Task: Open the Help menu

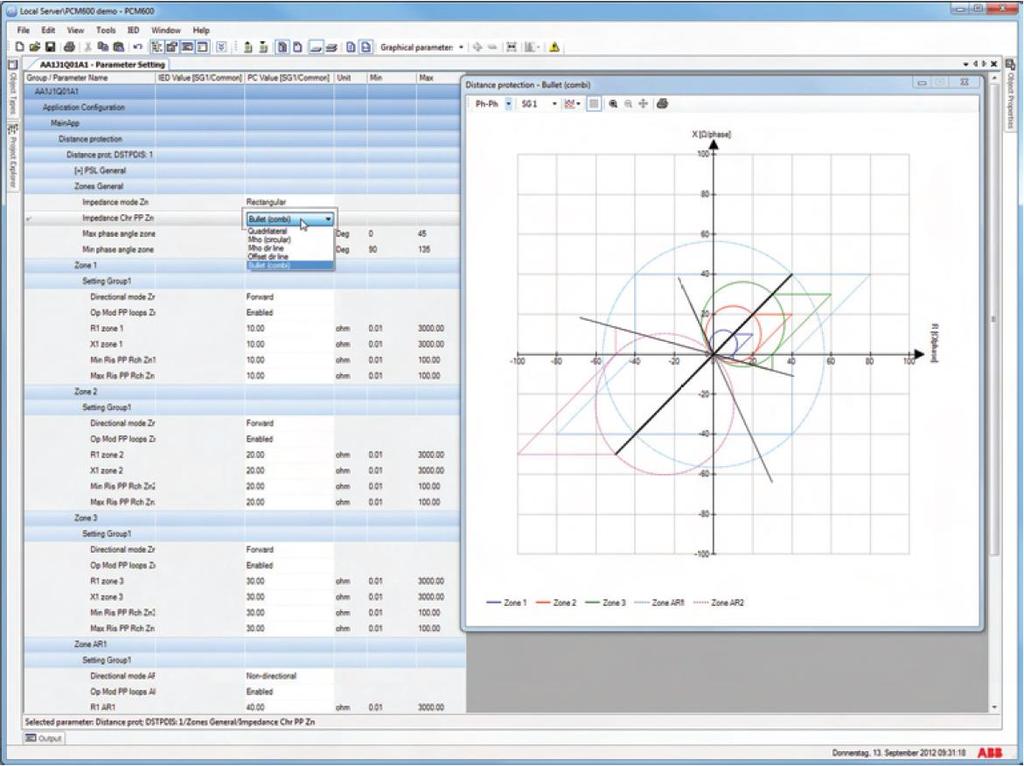Action: tap(201, 30)
